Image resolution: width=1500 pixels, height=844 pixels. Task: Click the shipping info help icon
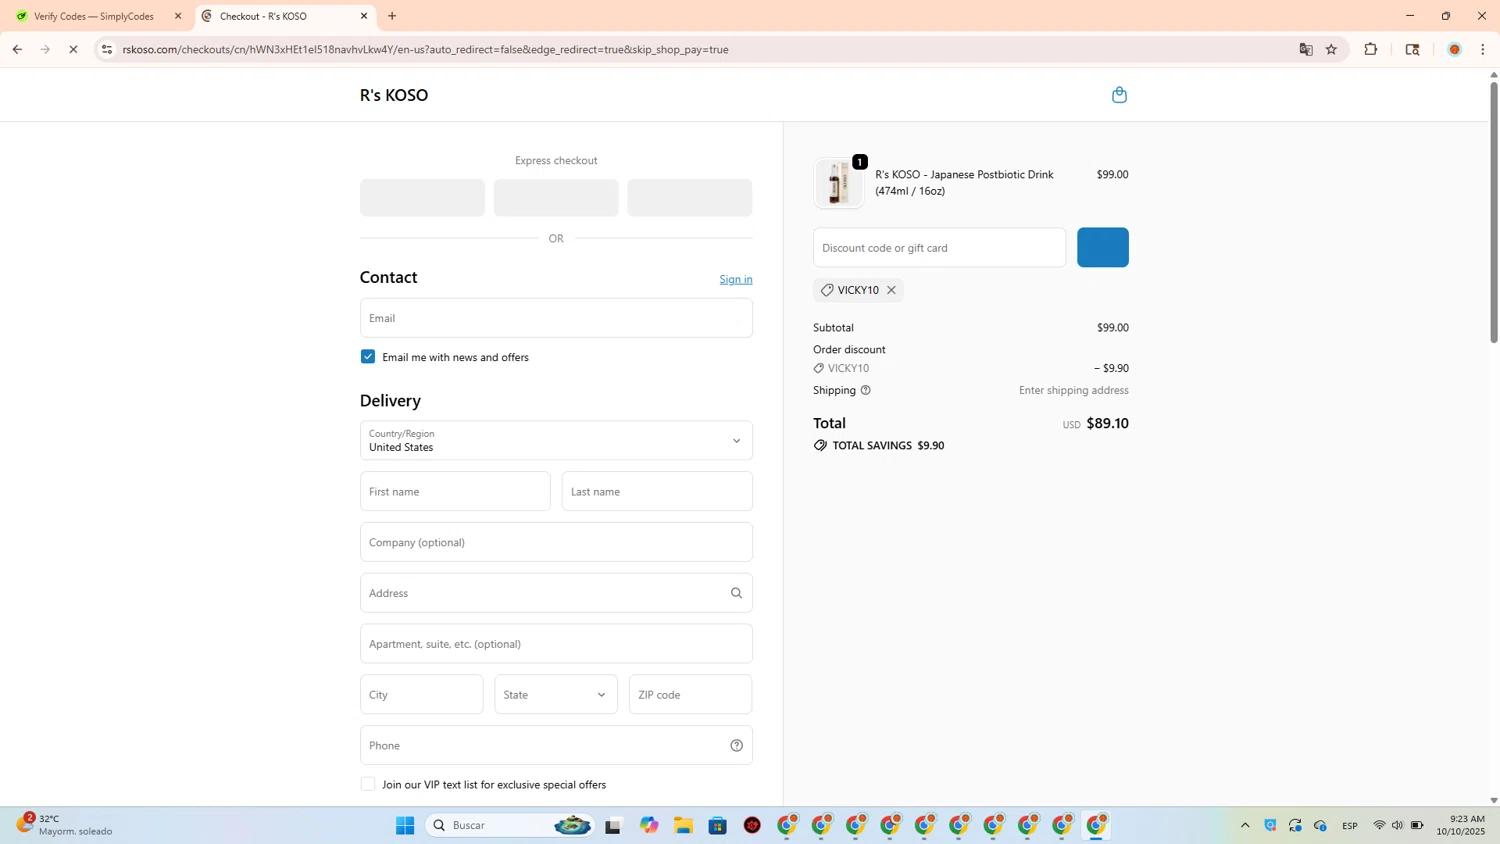(866, 390)
